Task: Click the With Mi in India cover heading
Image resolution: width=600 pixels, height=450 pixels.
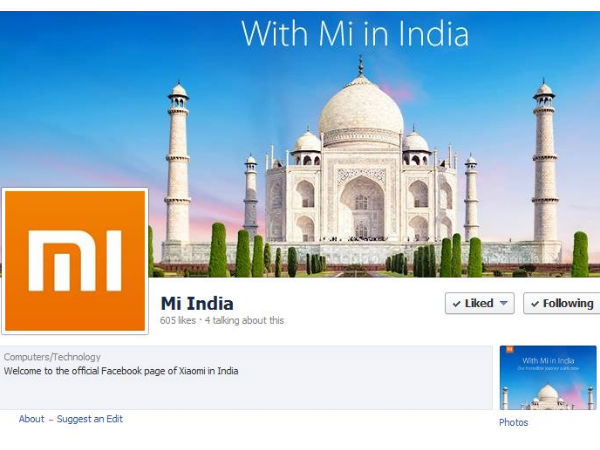Action: [x=355, y=34]
